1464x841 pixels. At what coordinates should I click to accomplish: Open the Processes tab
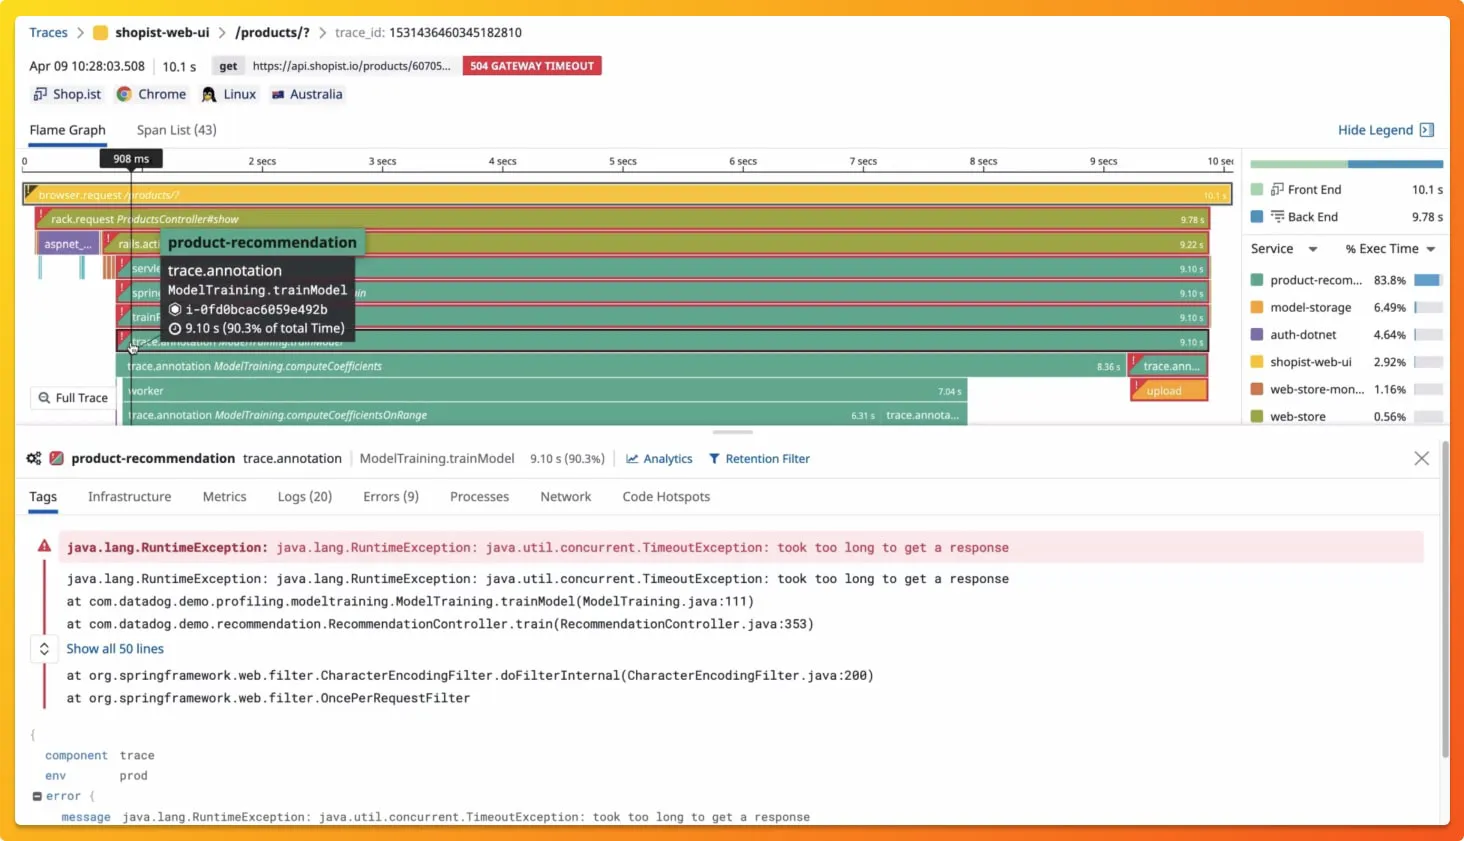(479, 497)
